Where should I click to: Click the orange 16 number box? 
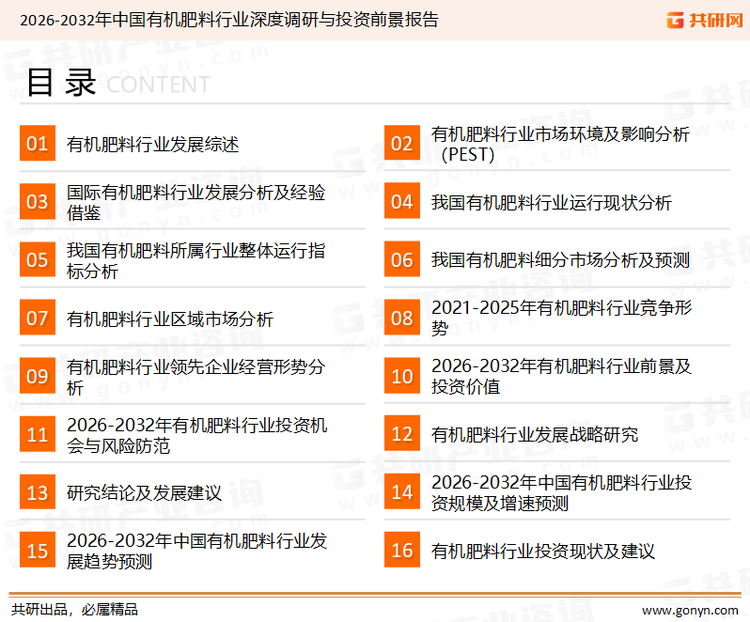pos(402,550)
